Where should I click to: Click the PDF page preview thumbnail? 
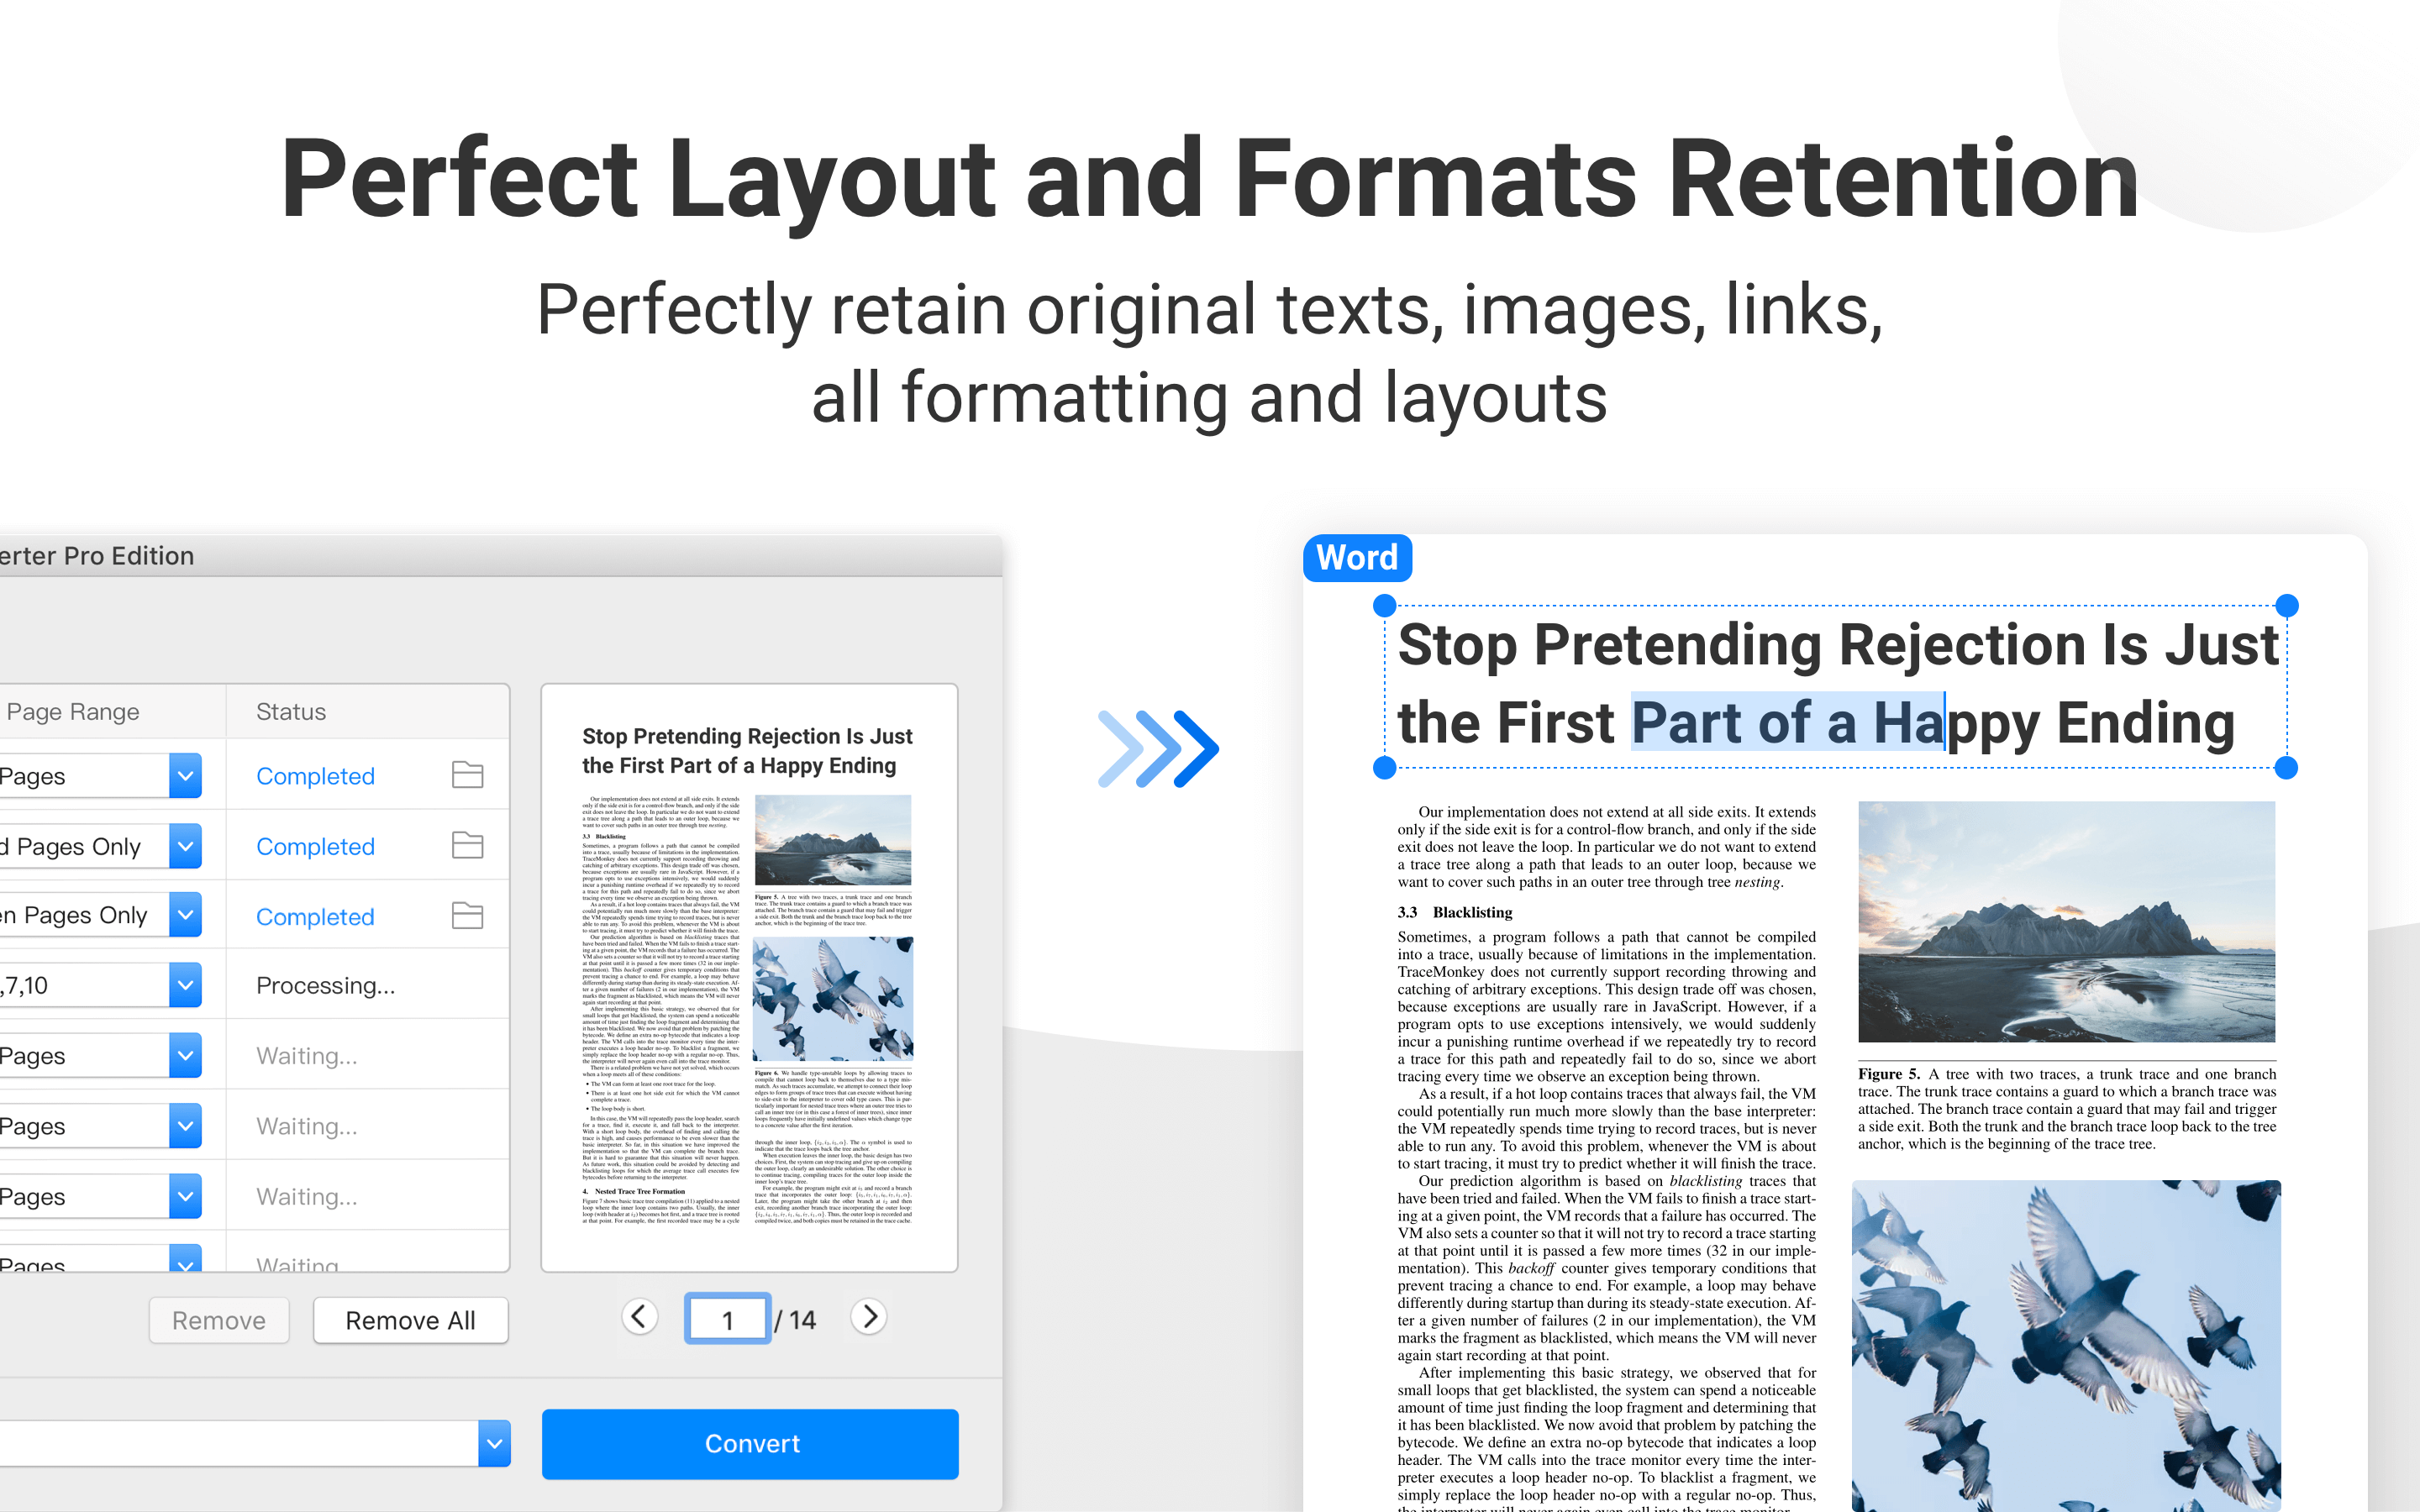748,978
